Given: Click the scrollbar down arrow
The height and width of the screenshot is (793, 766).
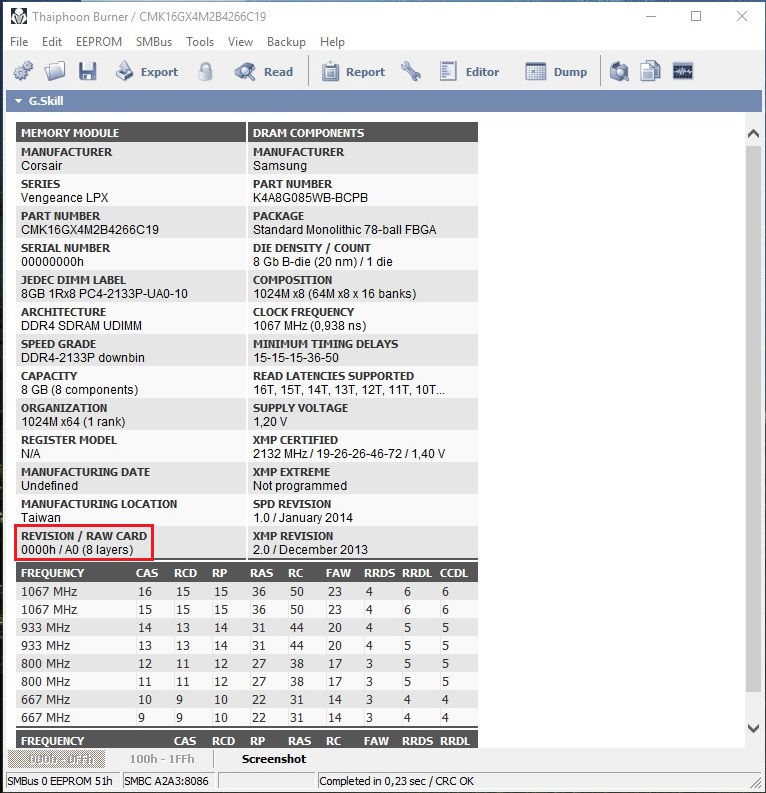Looking at the screenshot, I should (753, 728).
